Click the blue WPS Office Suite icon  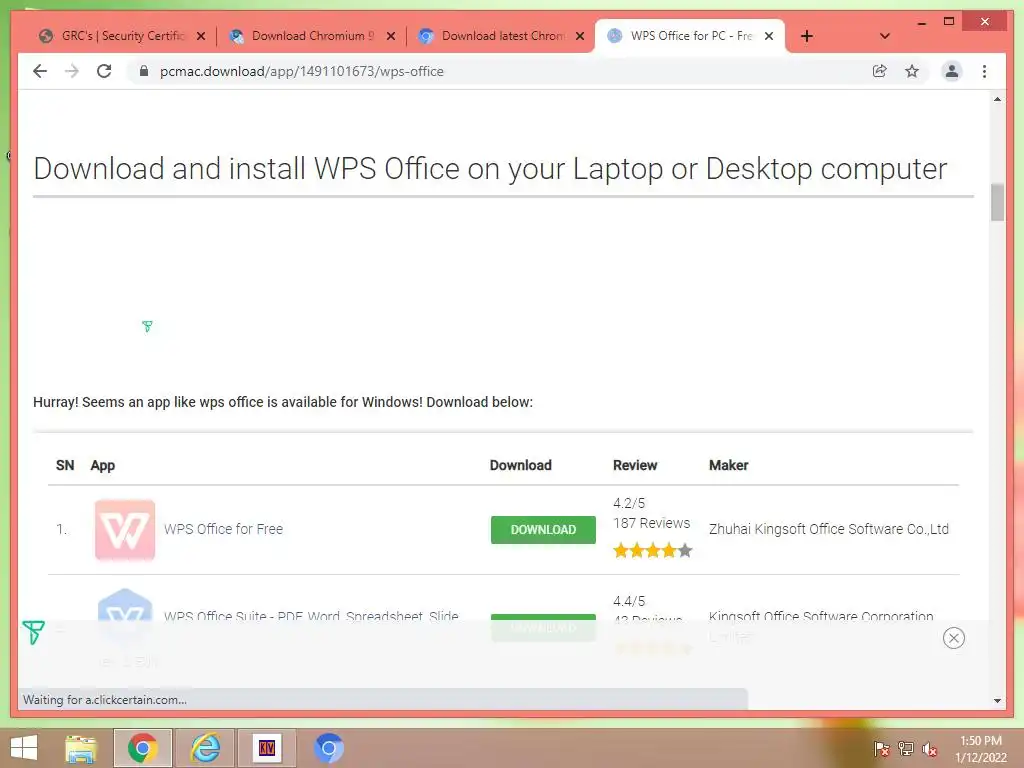pyautogui.click(x=125, y=614)
